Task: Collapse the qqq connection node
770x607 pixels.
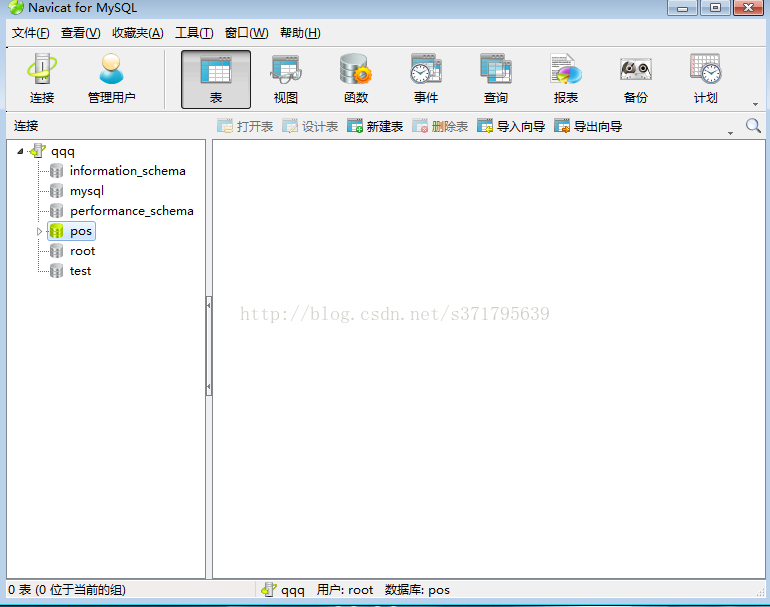Action: pos(20,151)
